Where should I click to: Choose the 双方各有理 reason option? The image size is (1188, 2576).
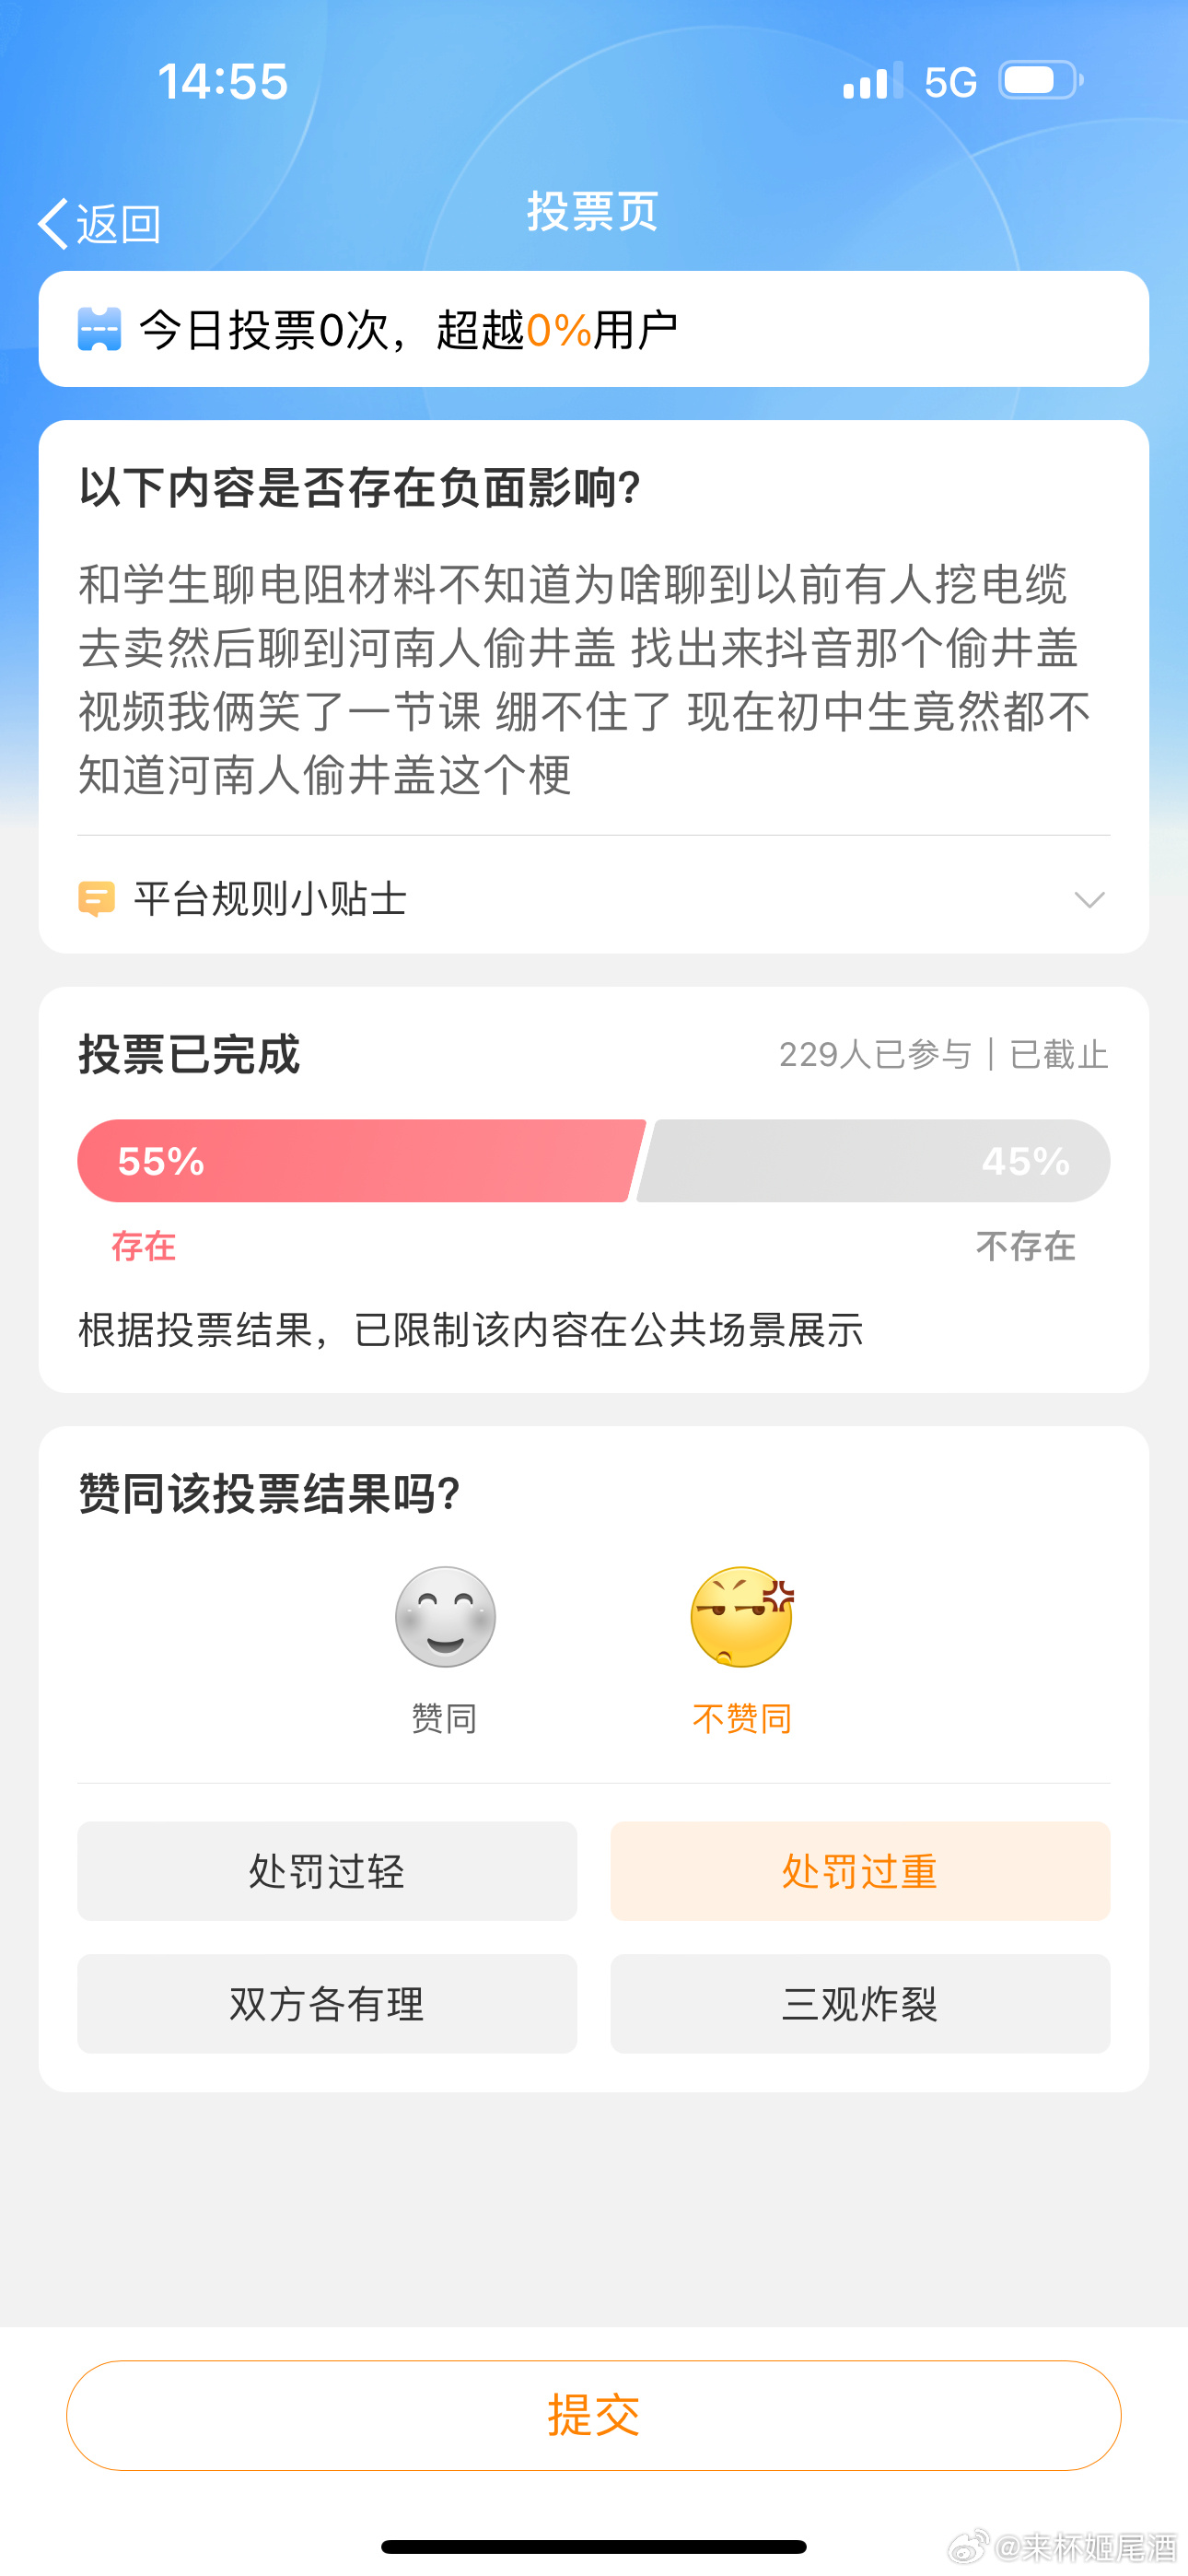[x=327, y=2003]
